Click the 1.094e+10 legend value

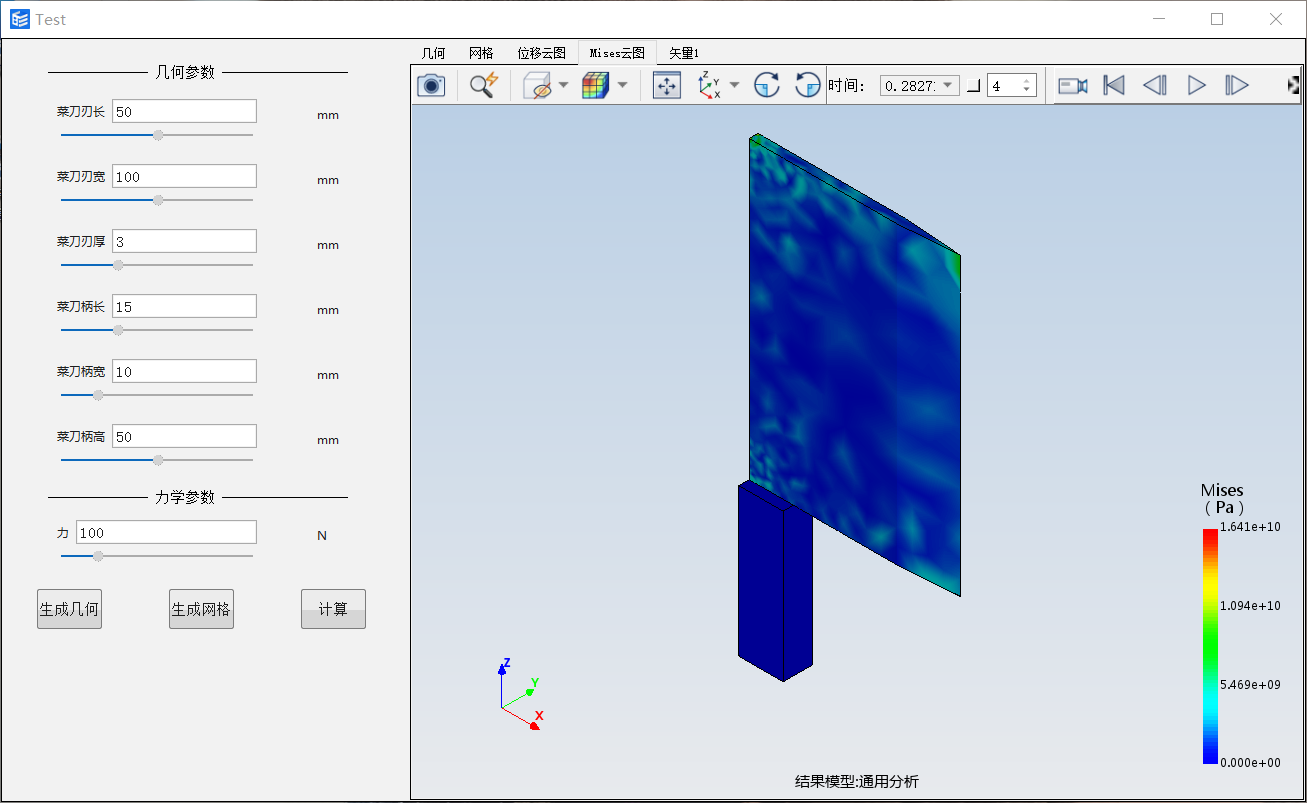[x=1250, y=605]
